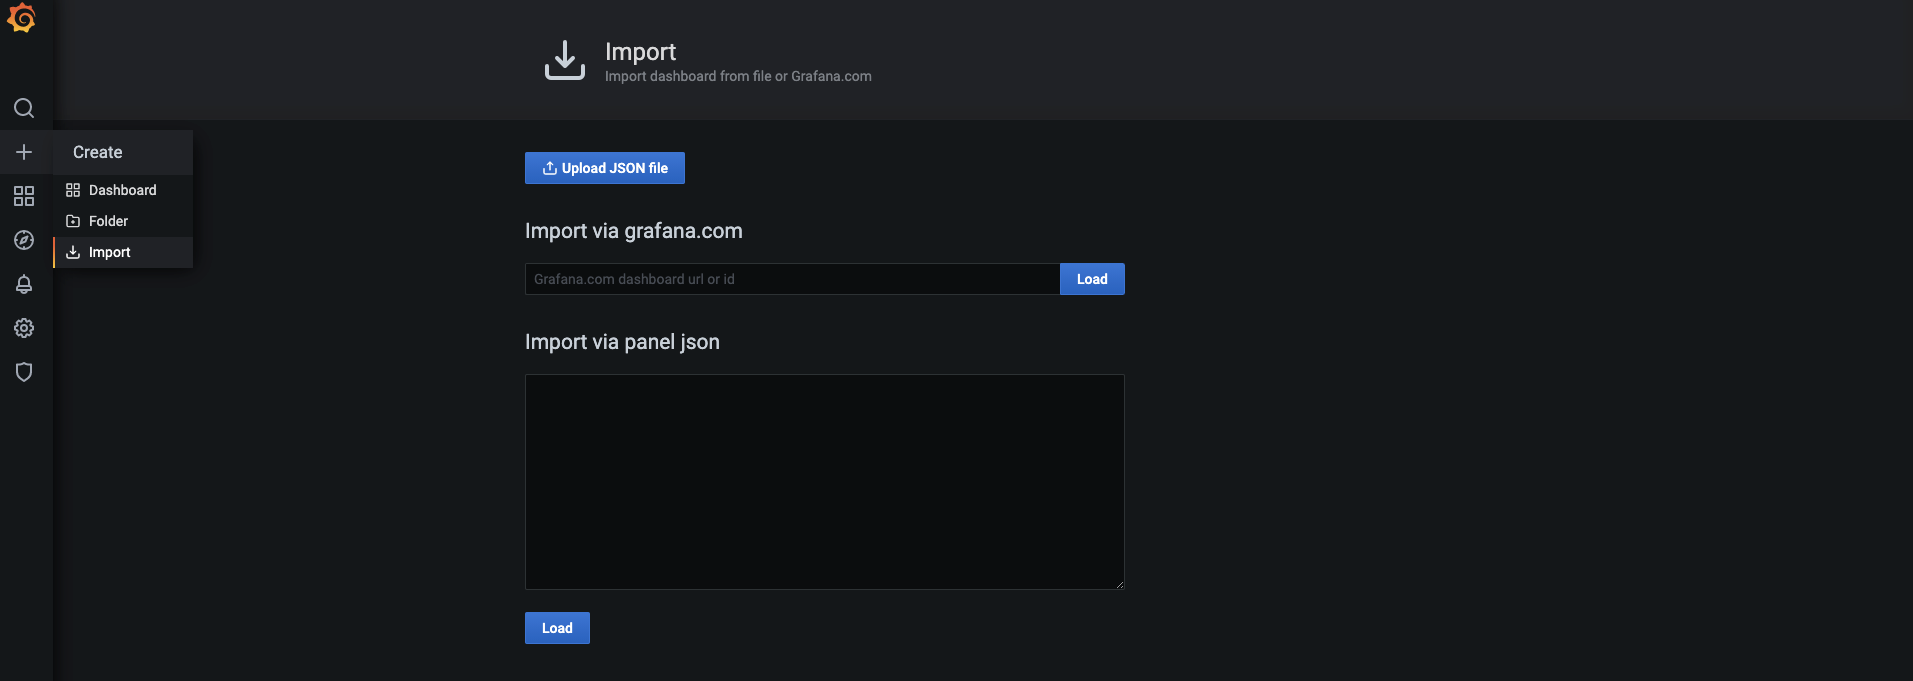
Task: Open the Explore compass icon
Action: click(24, 240)
